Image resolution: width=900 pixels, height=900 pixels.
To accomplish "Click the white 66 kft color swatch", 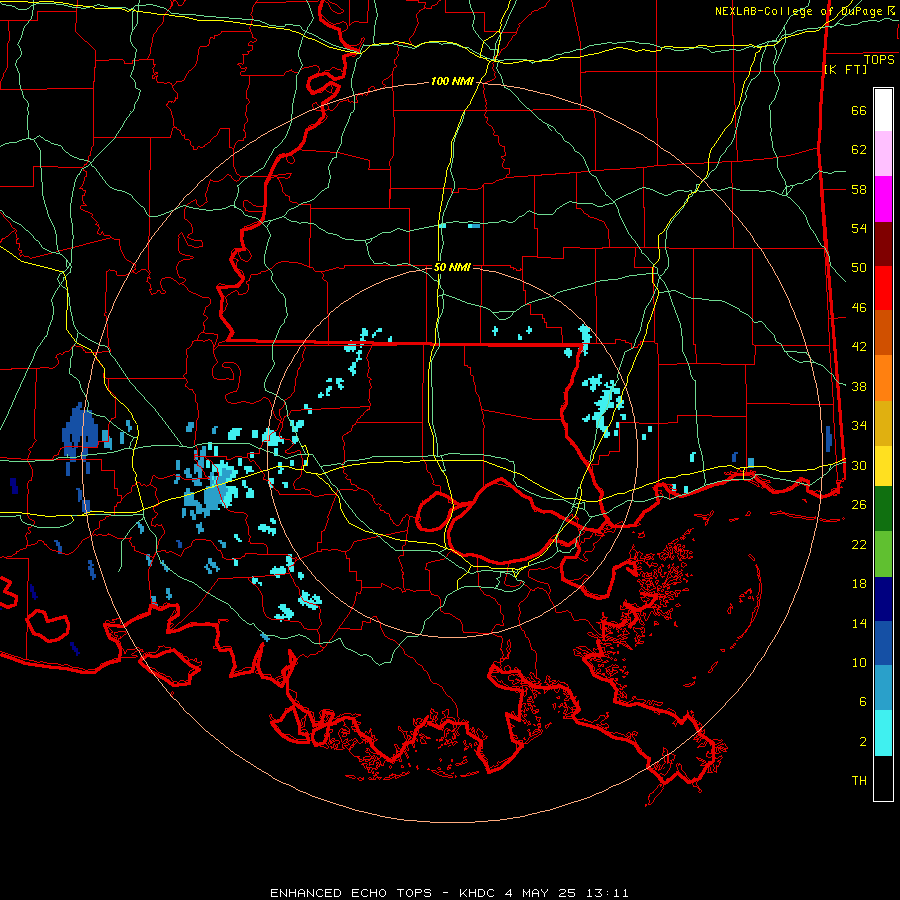I will click(x=883, y=110).
